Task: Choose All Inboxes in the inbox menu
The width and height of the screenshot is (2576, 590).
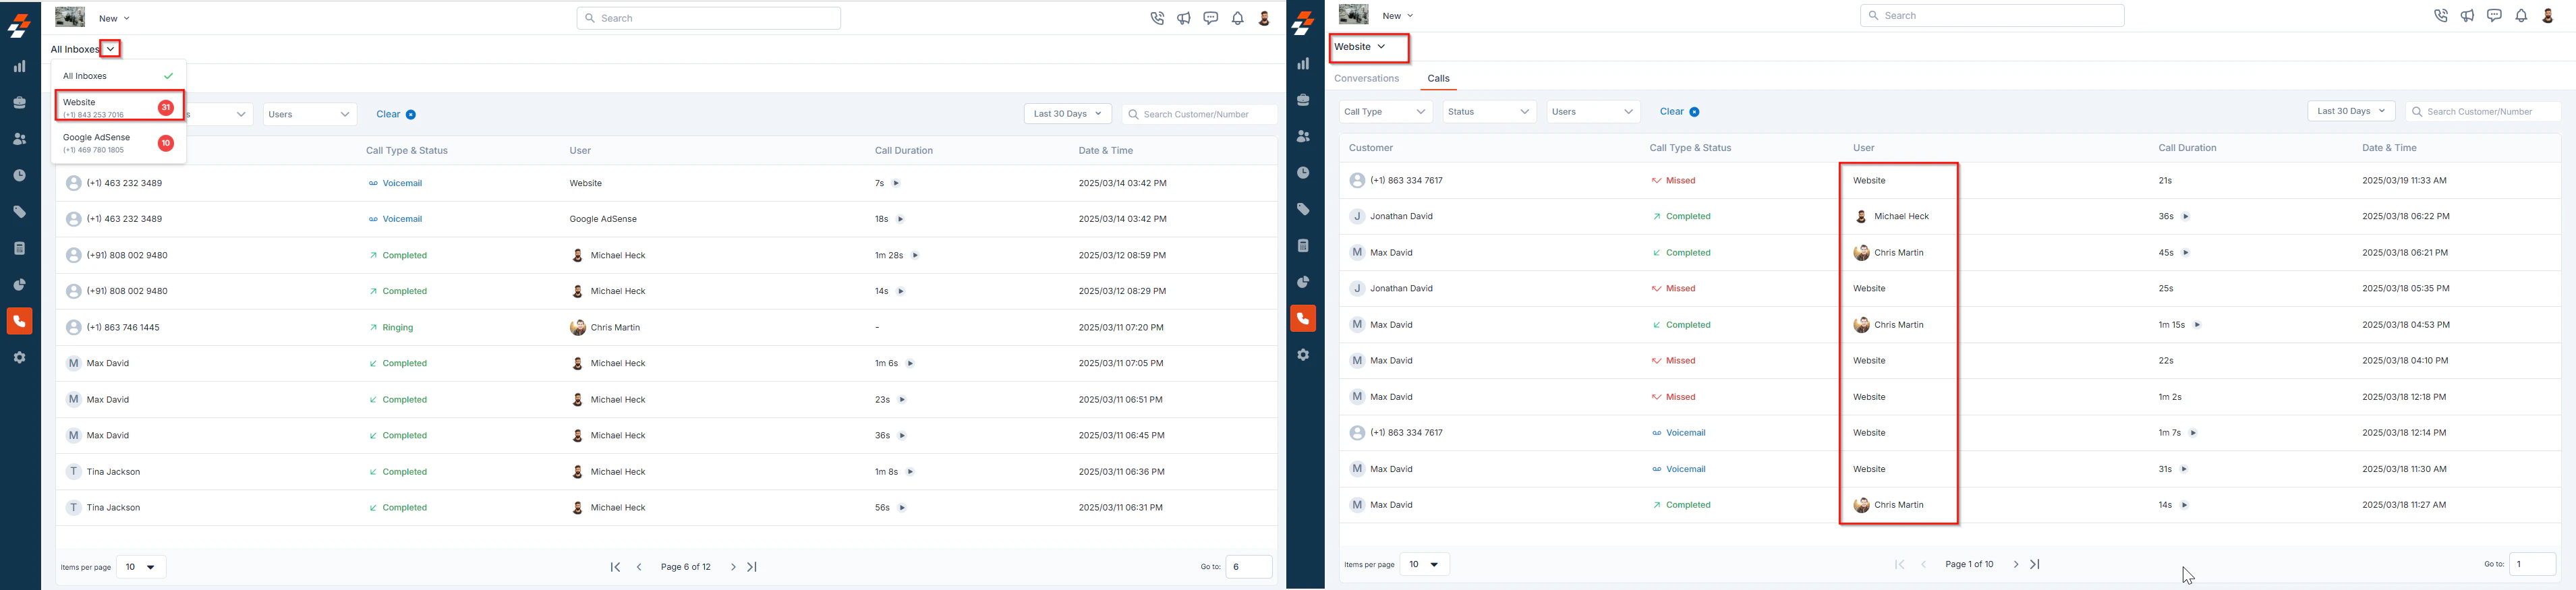Action: coord(118,76)
